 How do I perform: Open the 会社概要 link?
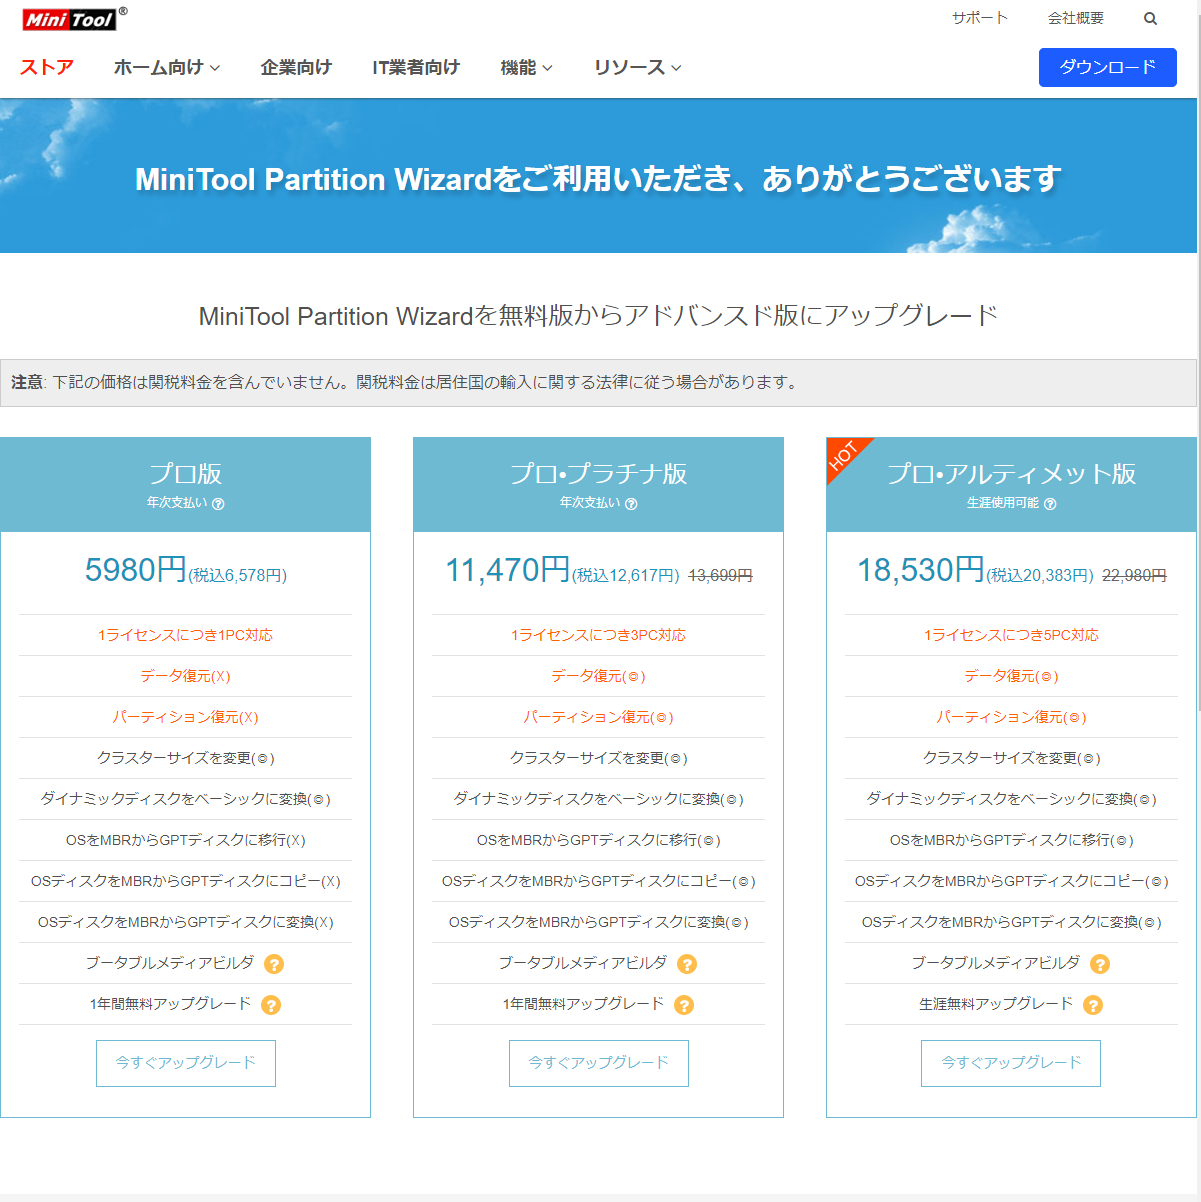(1076, 18)
